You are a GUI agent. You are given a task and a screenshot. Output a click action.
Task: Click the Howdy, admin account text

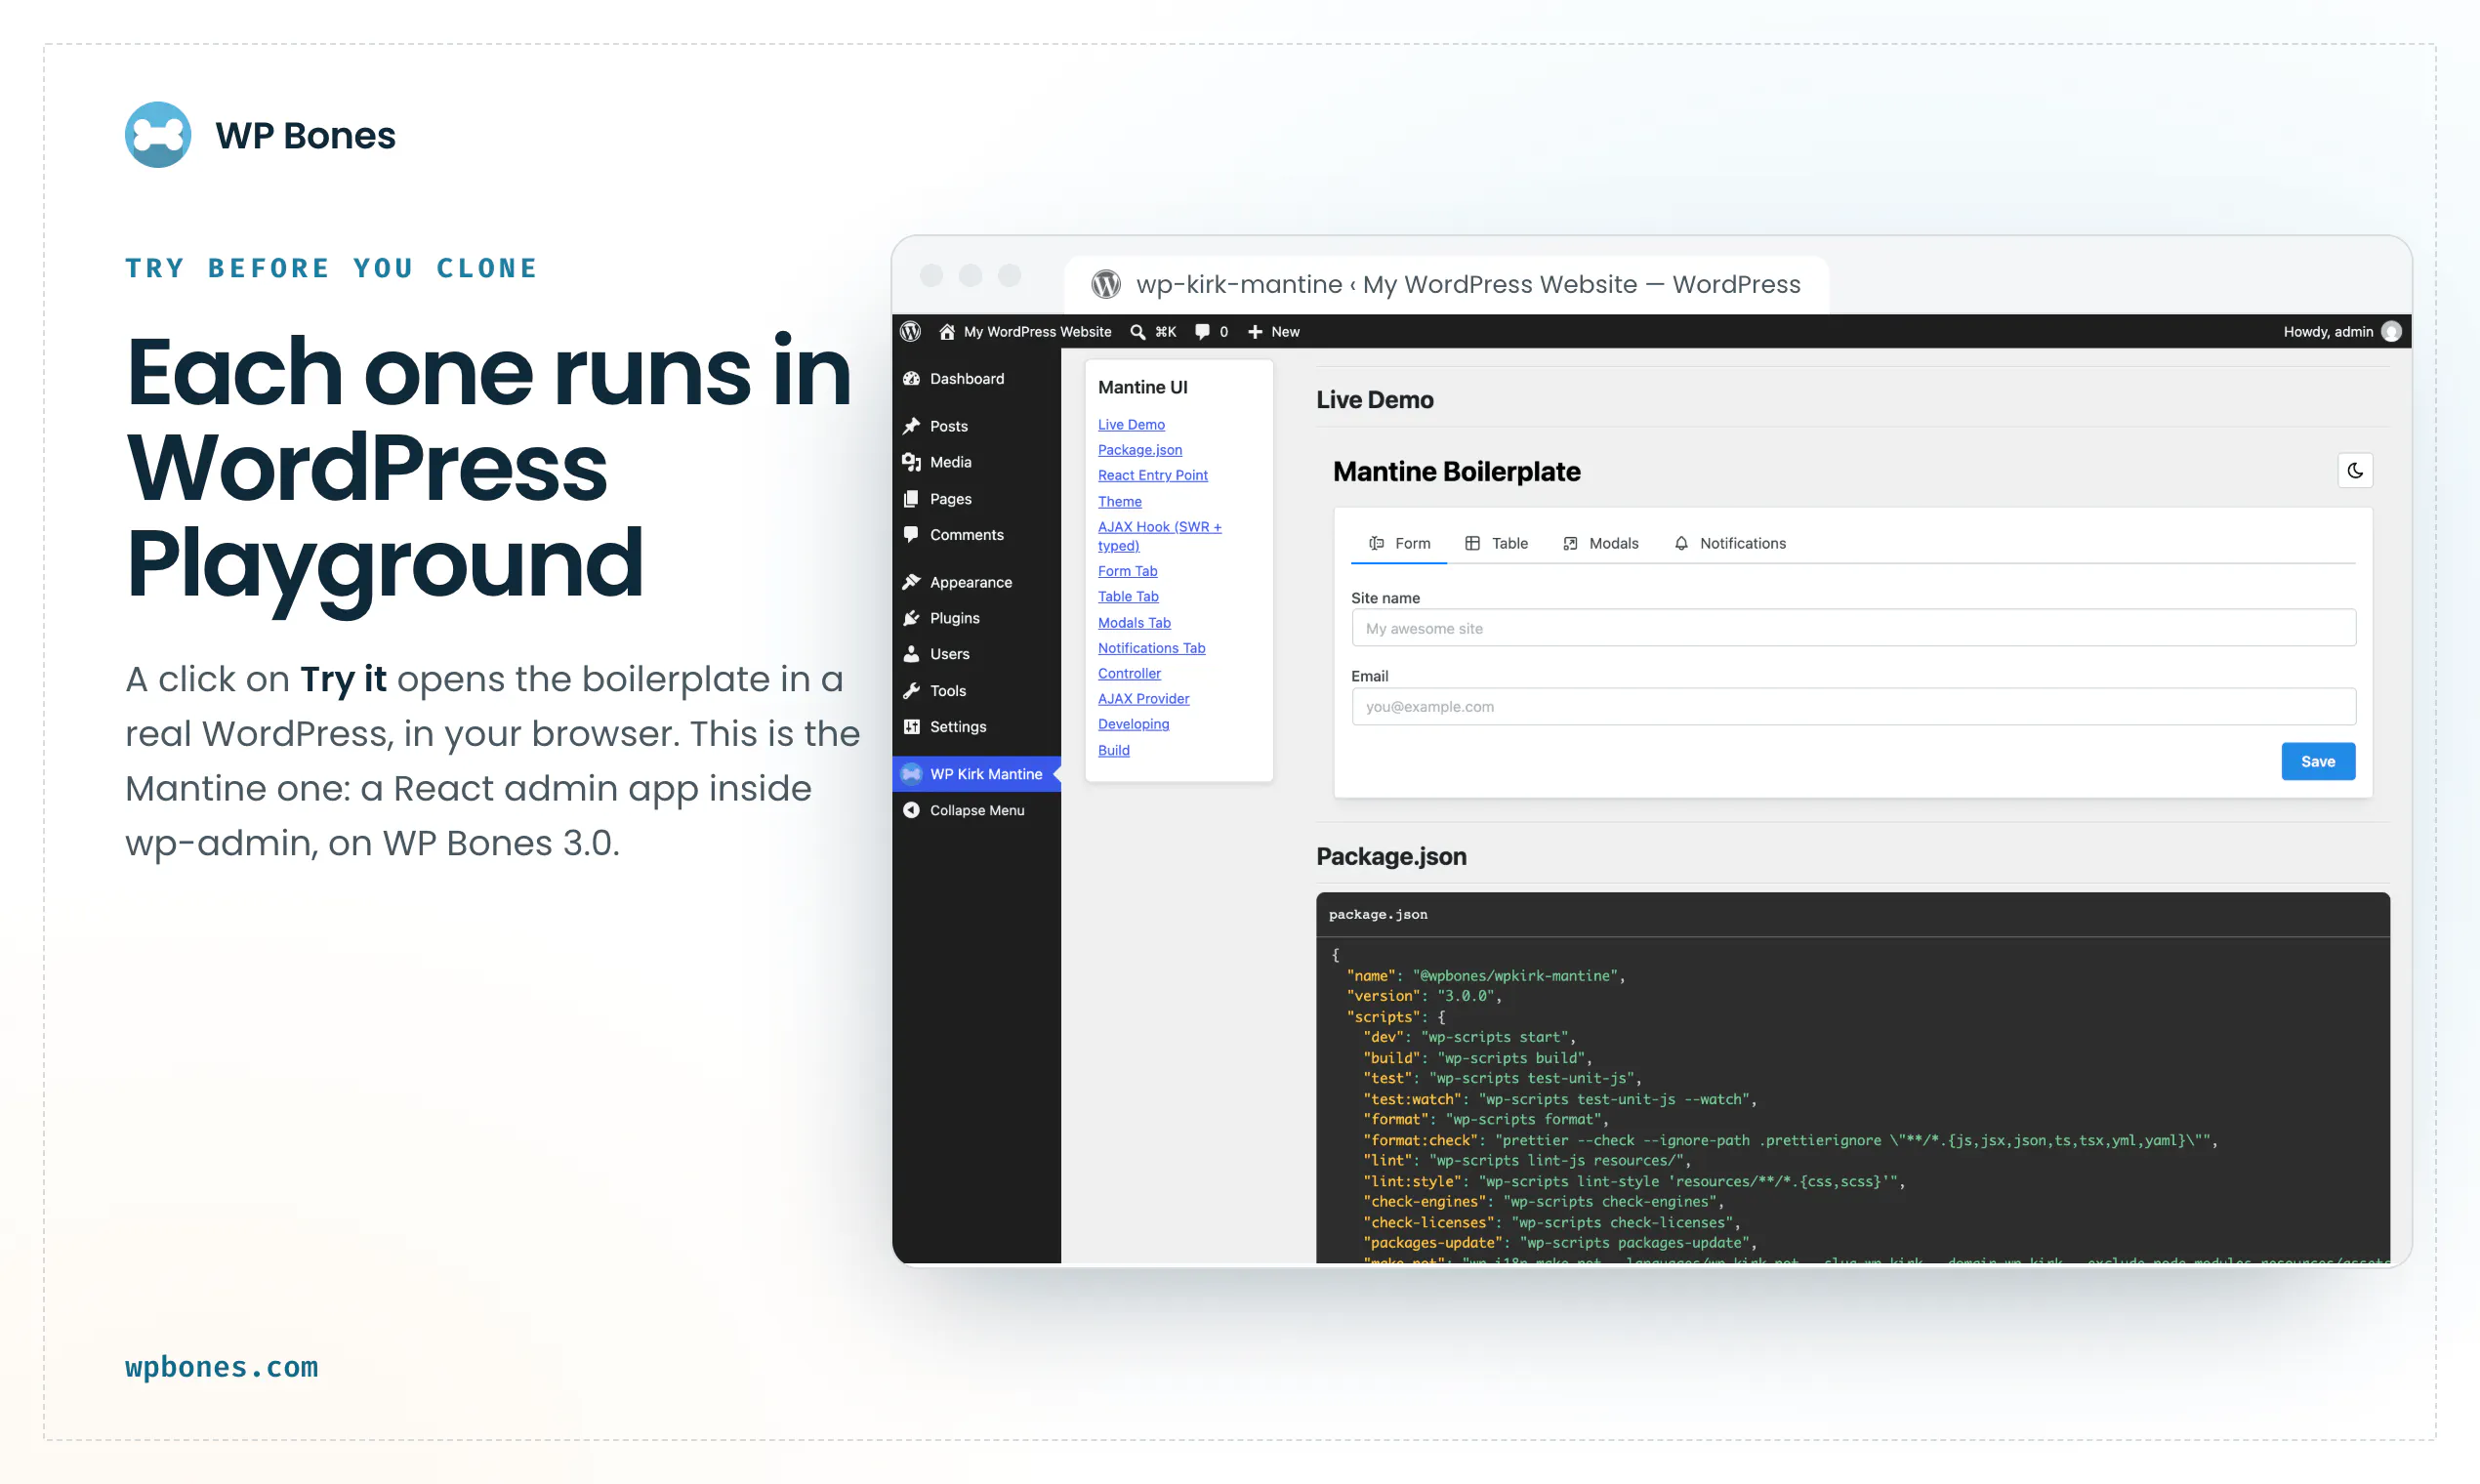click(x=2328, y=331)
